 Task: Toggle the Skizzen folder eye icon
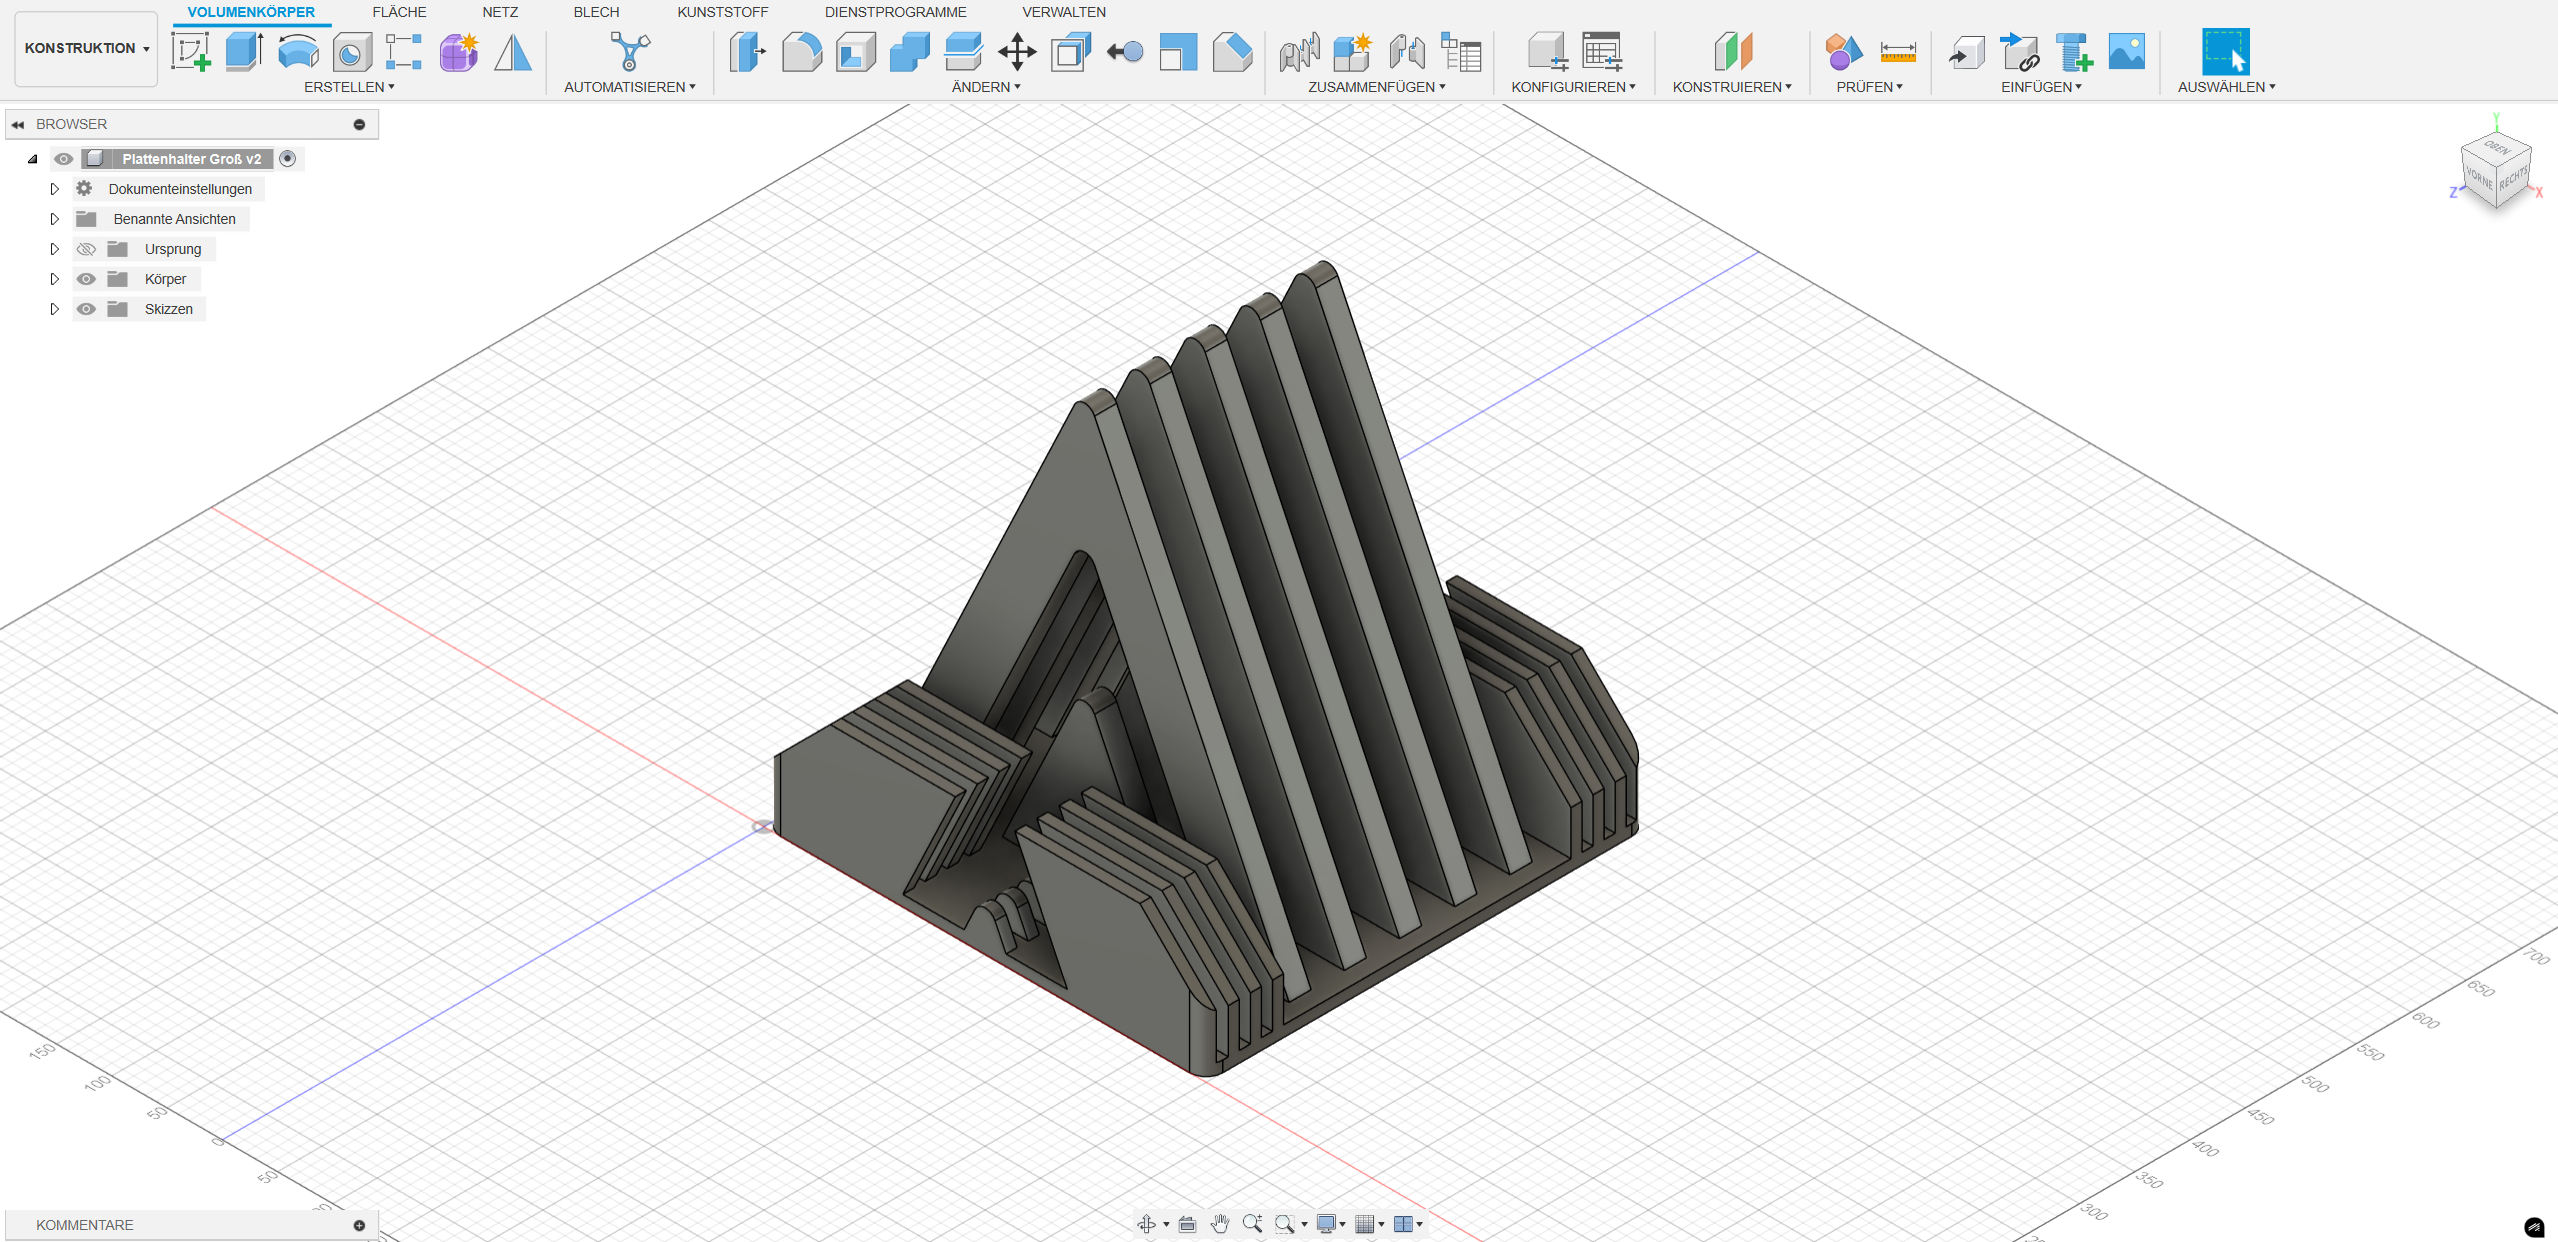[86, 309]
